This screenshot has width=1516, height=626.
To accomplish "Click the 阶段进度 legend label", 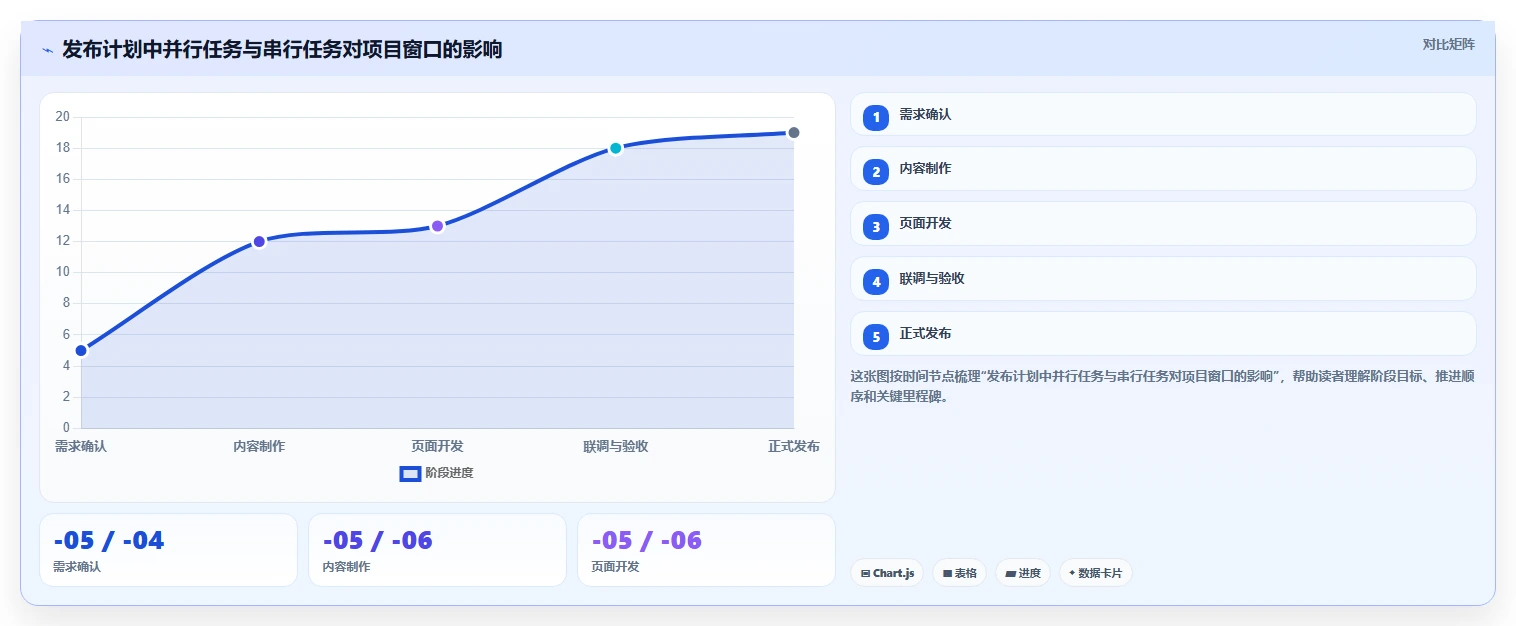I will 449,473.
